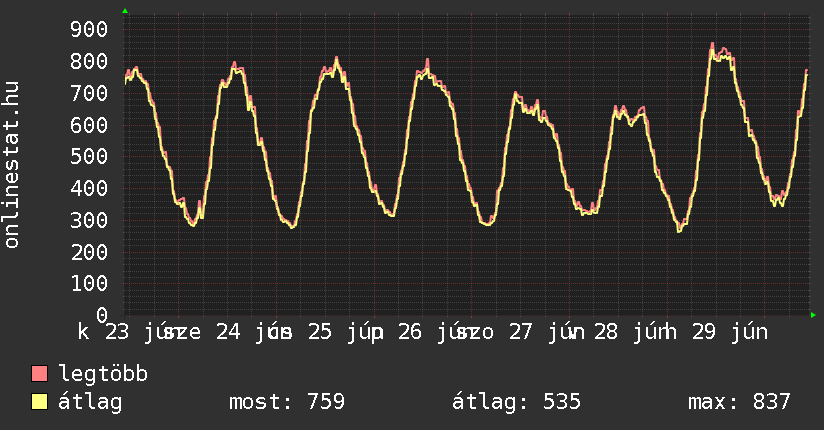Select the most: 759 statistic

pos(287,402)
